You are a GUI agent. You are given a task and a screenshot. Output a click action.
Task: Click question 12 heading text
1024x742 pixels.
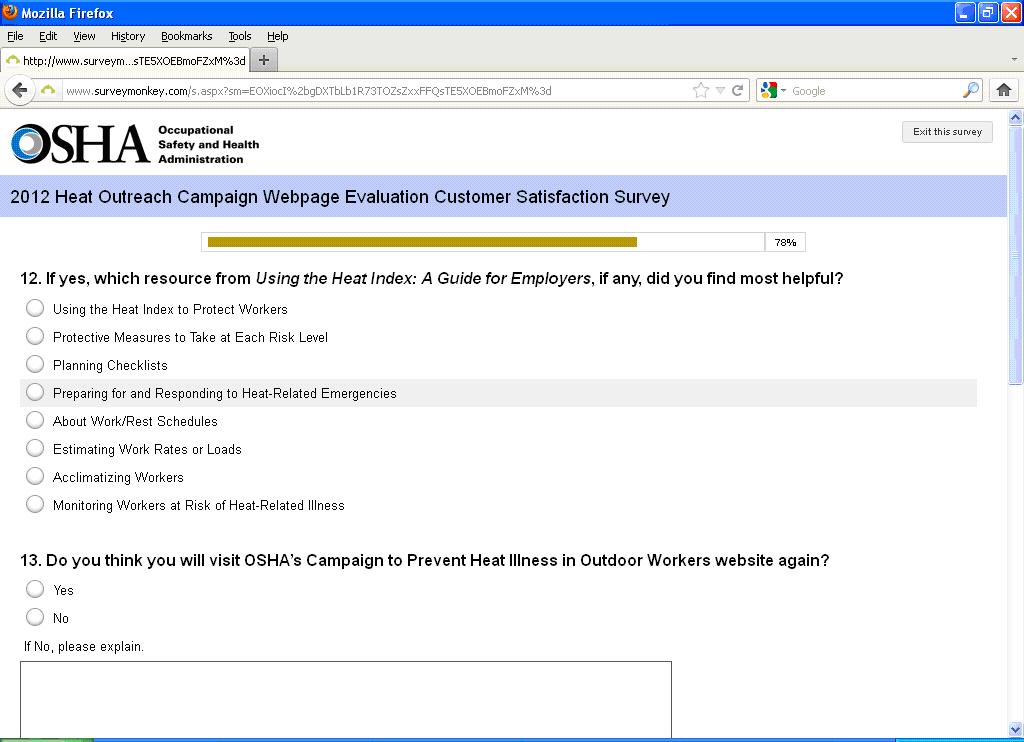click(432, 278)
